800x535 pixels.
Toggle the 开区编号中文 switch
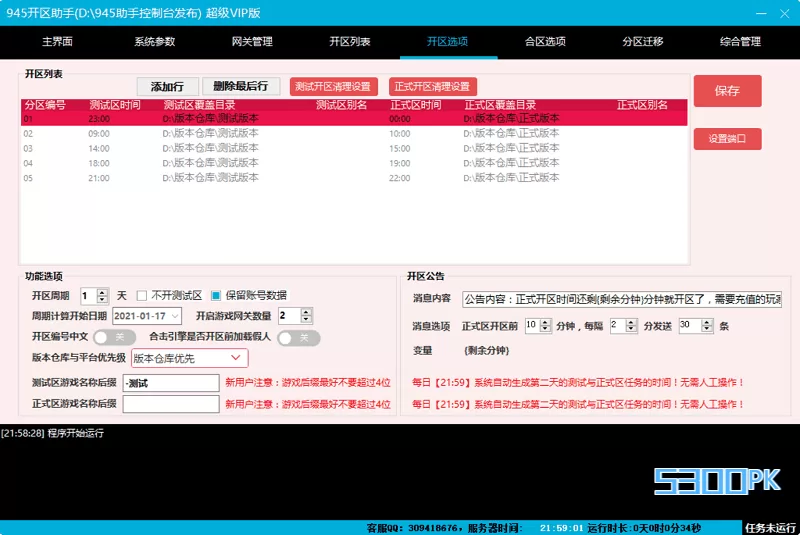point(114,337)
